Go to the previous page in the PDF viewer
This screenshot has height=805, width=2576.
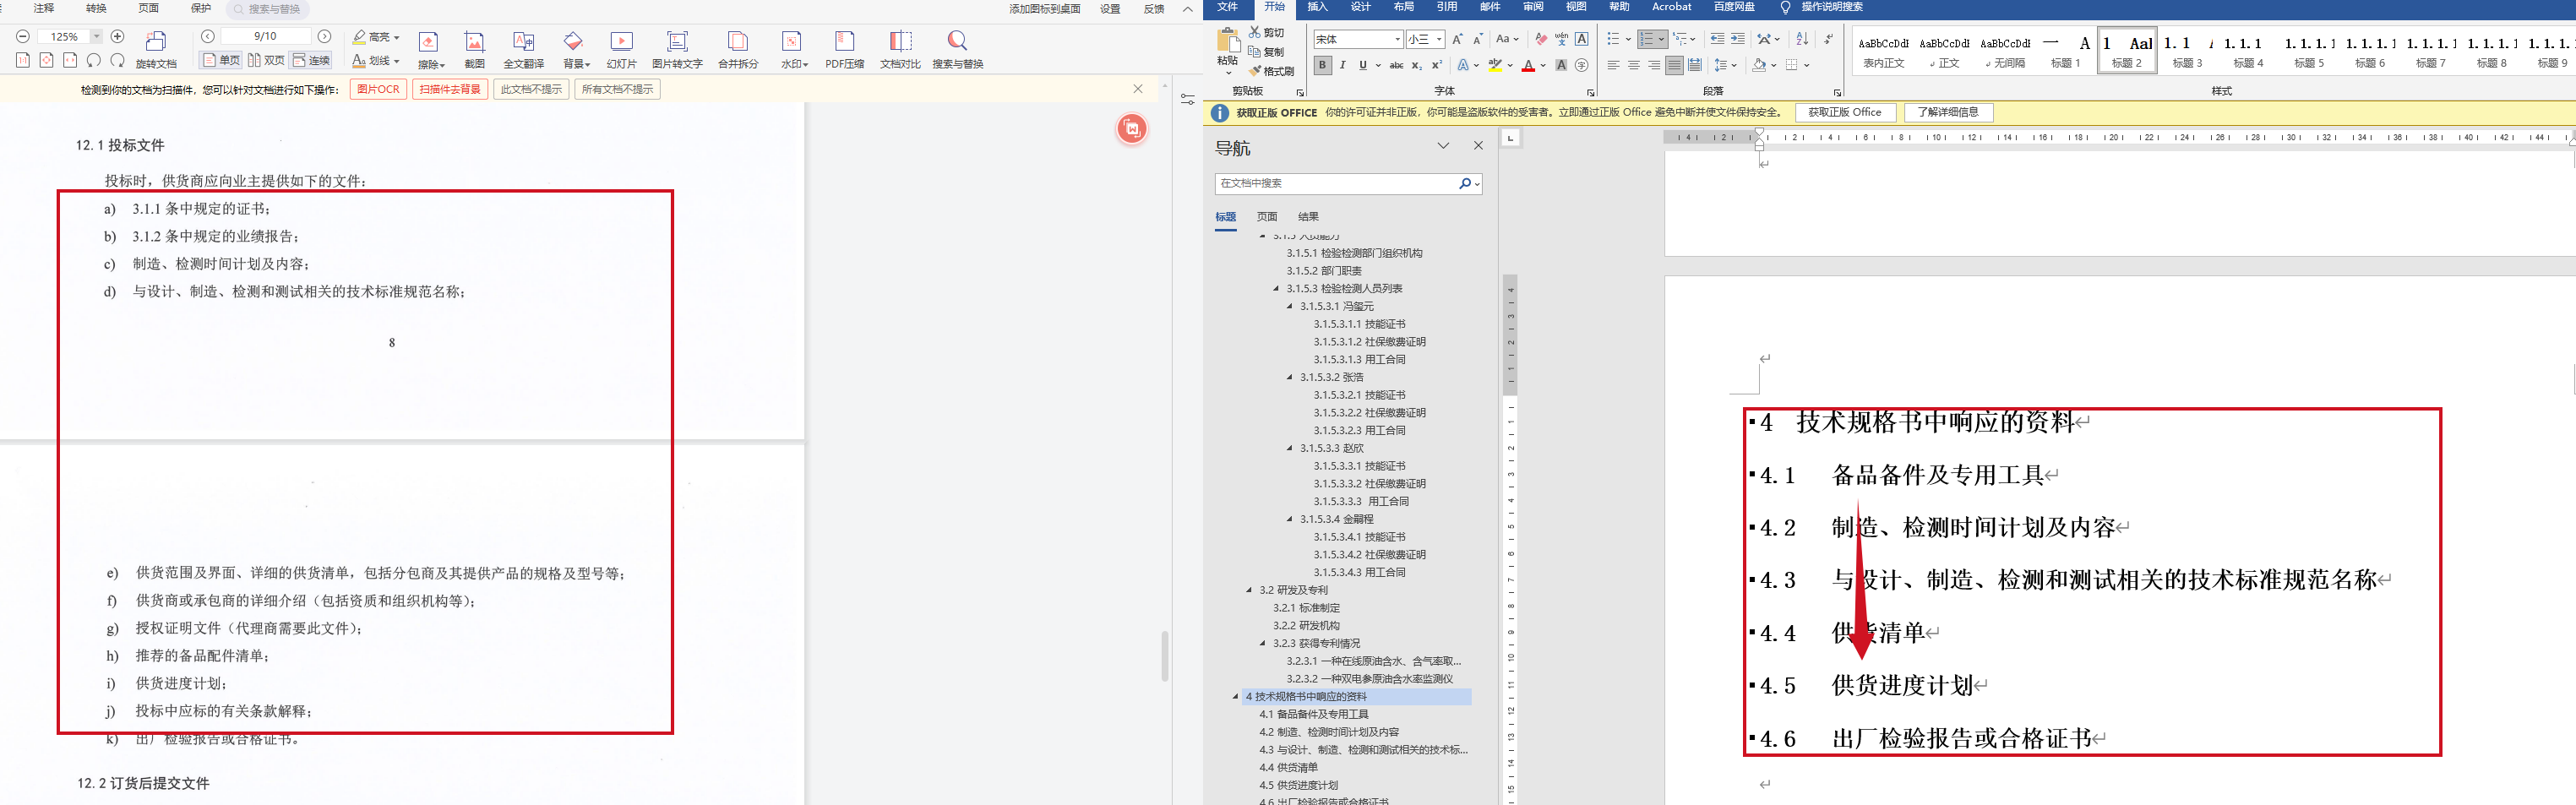208,37
